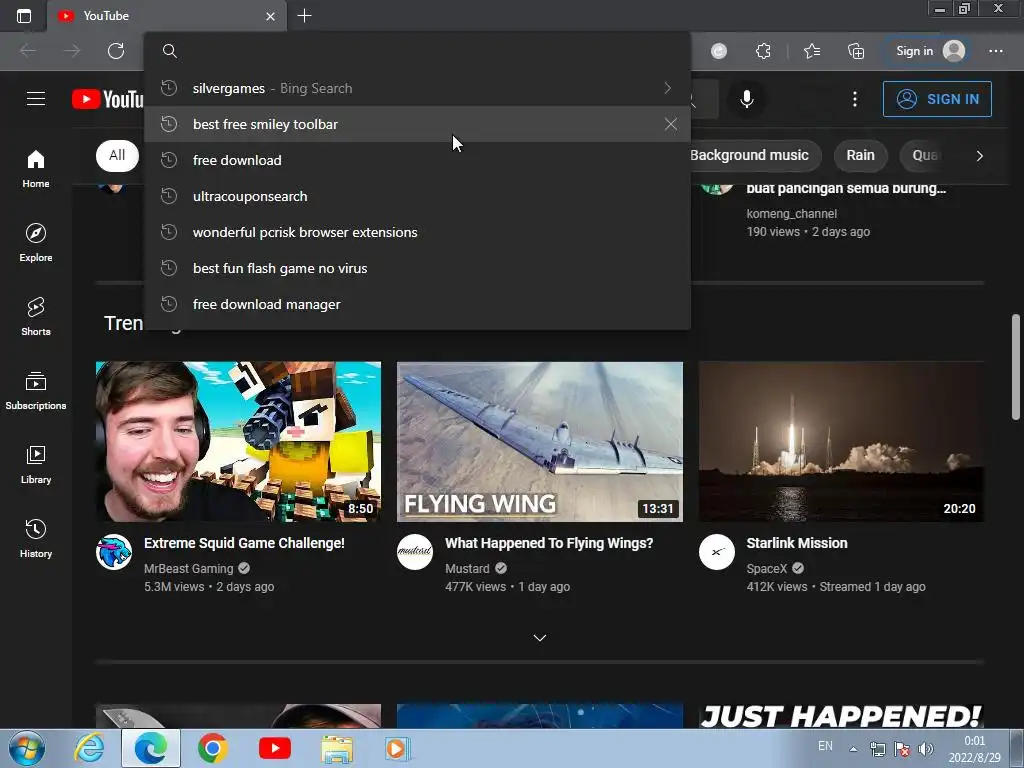This screenshot has width=1024, height=768.
Task: Click the SpaceX channel avatar
Action: (716, 552)
